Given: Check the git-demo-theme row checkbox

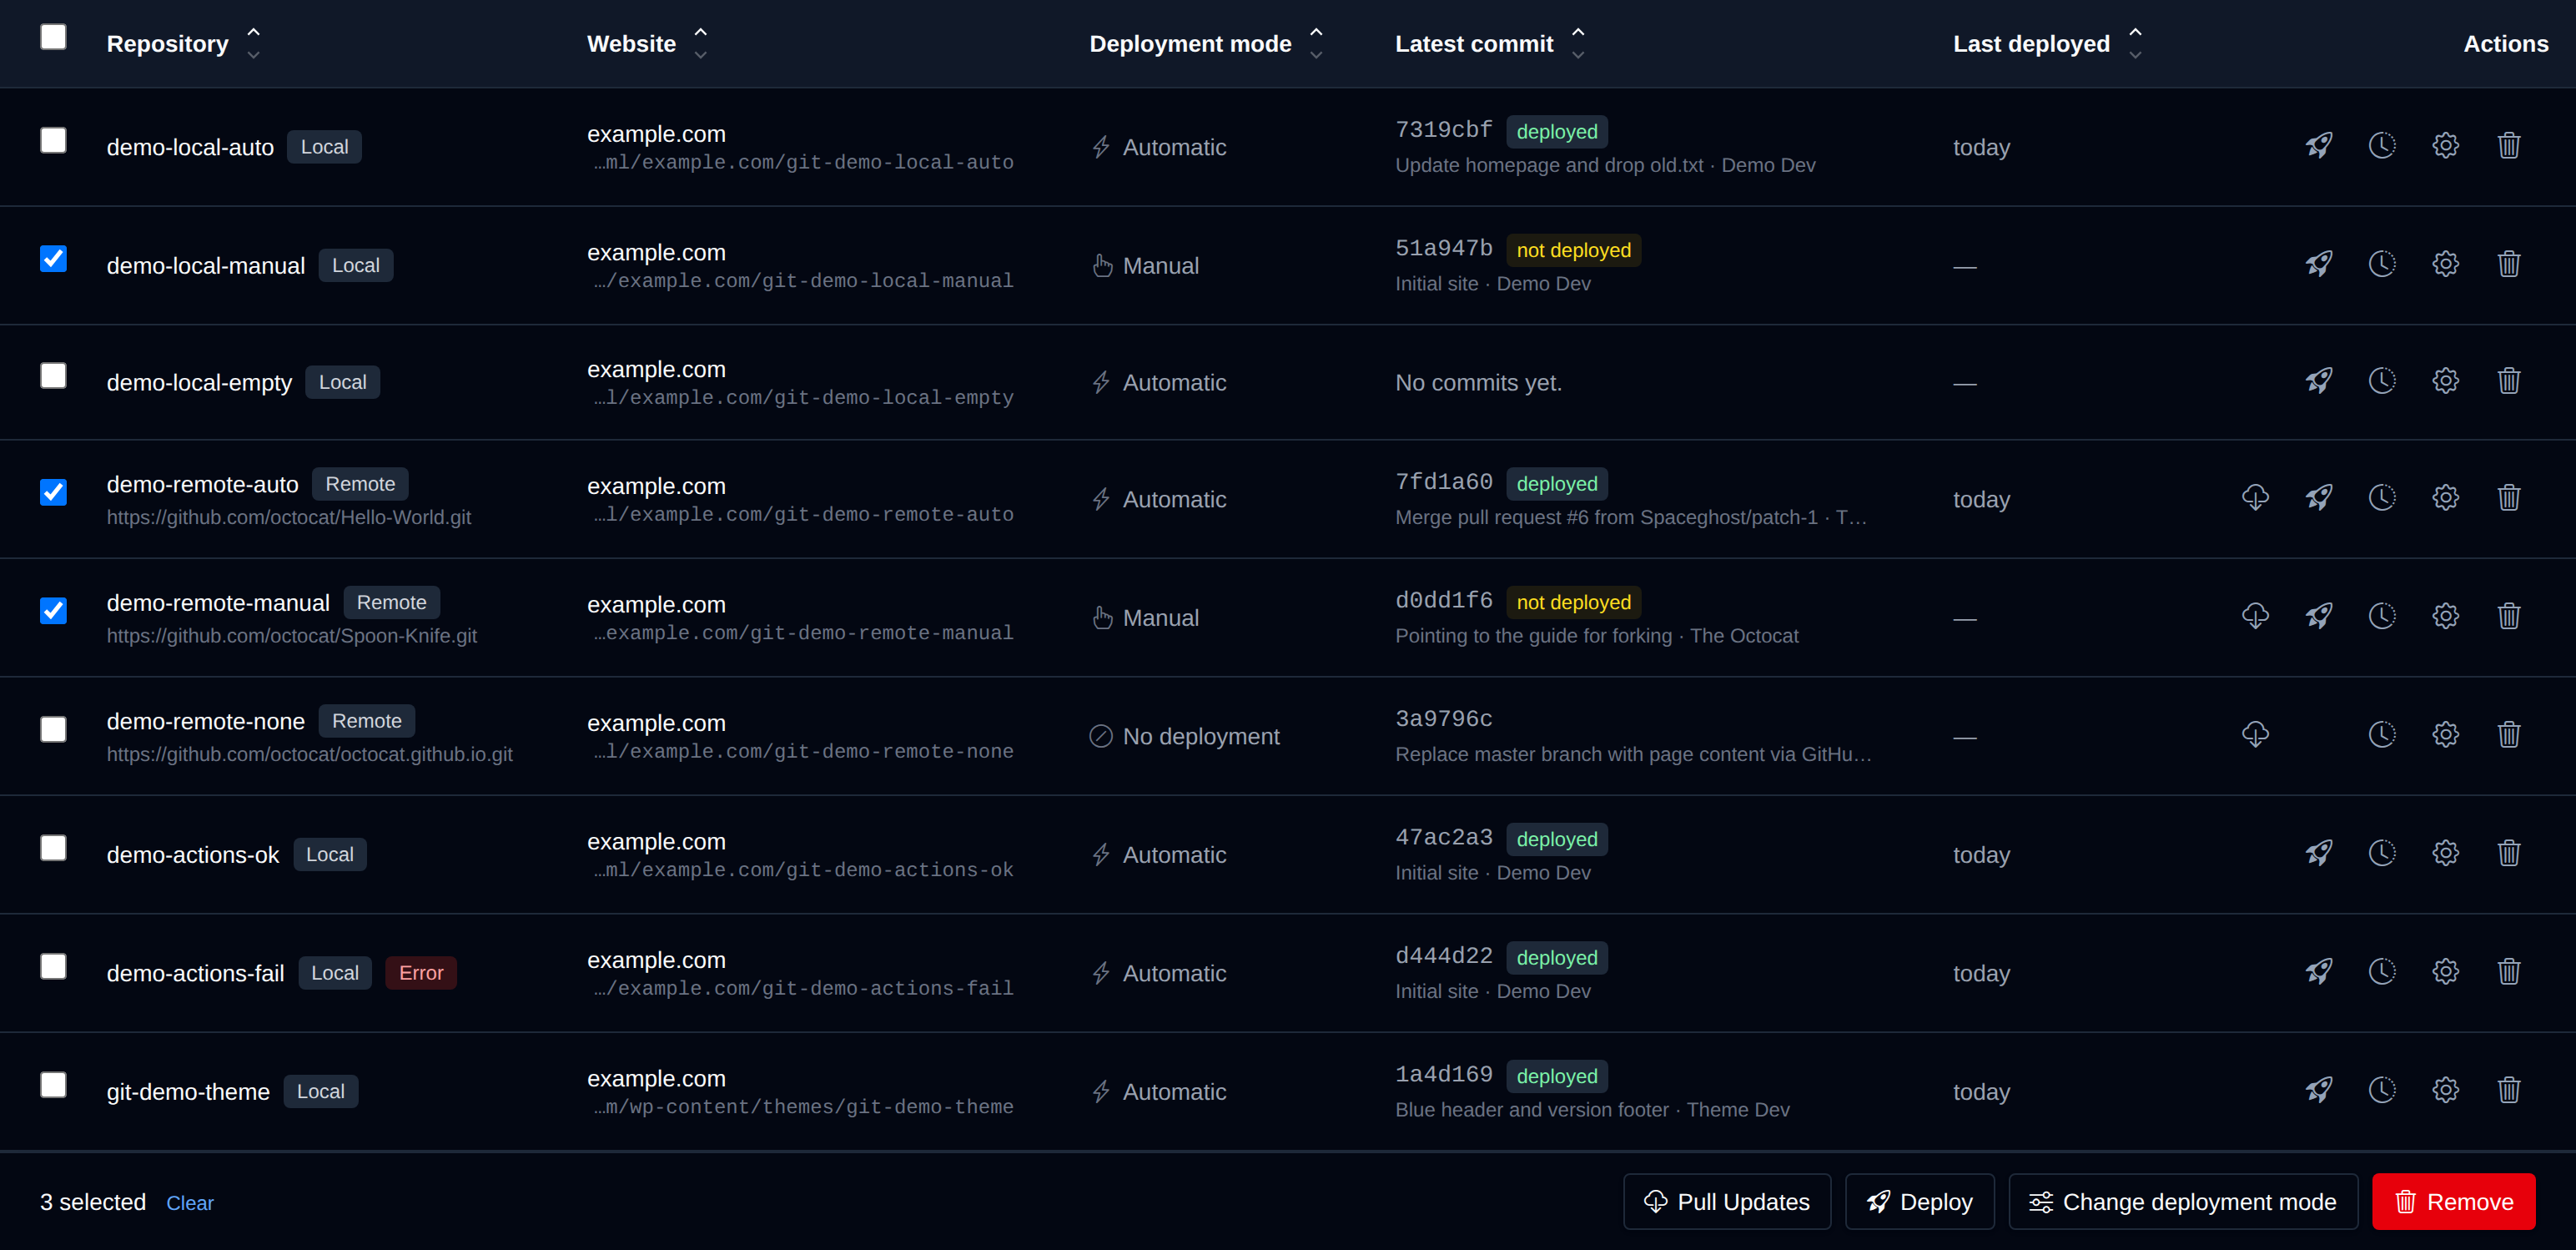Looking at the screenshot, I should click(53, 1085).
